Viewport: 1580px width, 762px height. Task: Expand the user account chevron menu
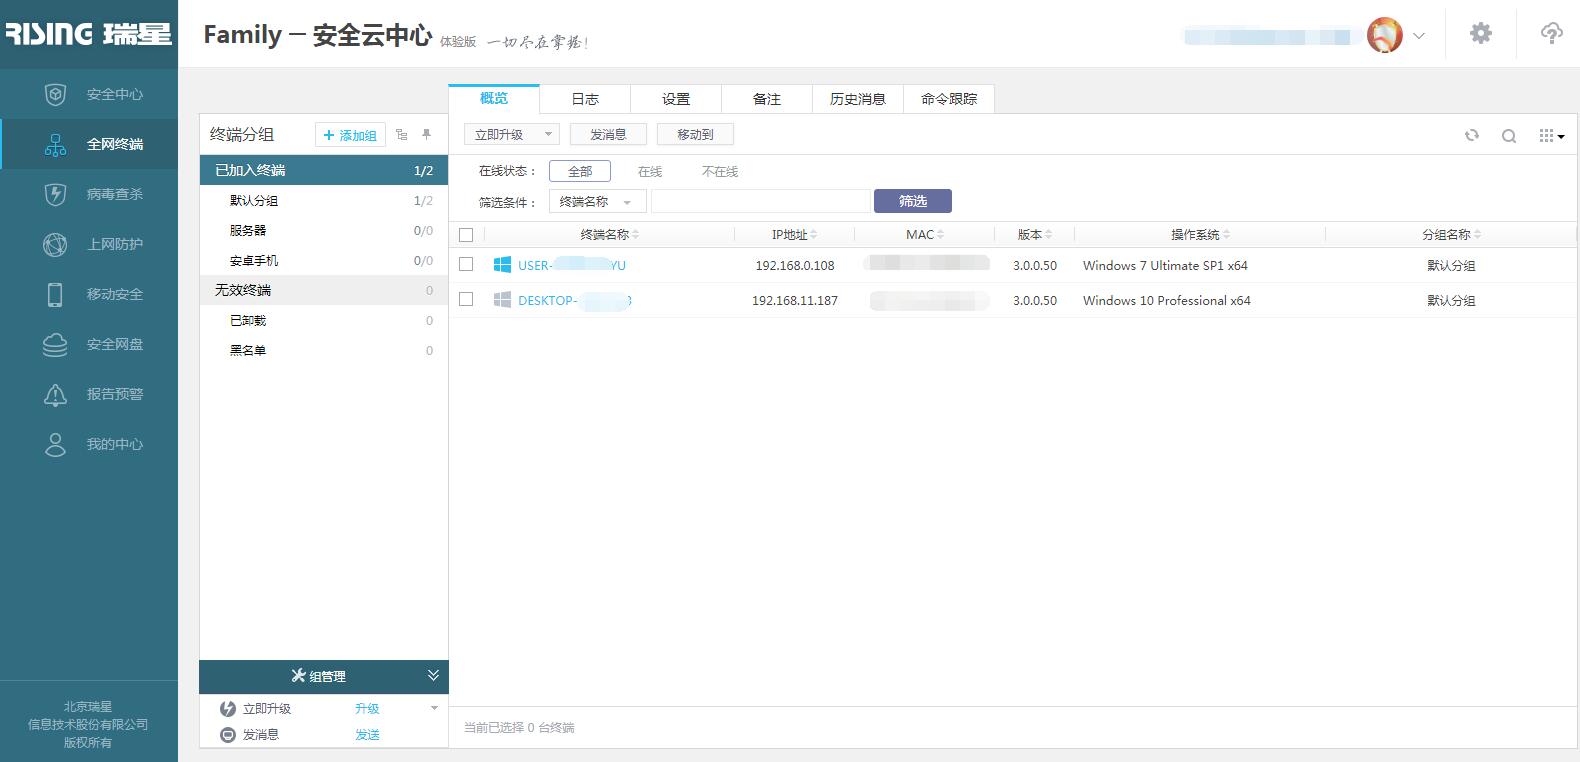click(1419, 36)
